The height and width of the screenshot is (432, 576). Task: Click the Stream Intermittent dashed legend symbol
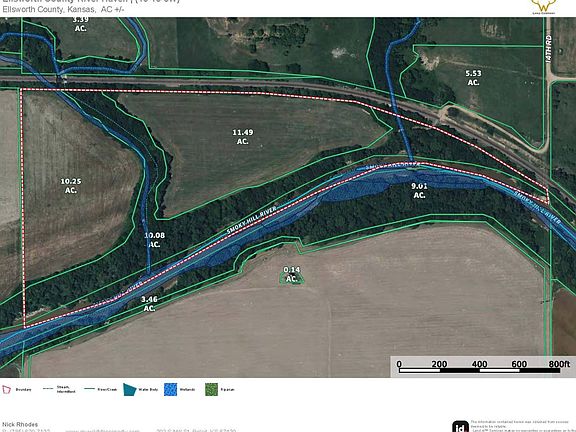point(48,389)
